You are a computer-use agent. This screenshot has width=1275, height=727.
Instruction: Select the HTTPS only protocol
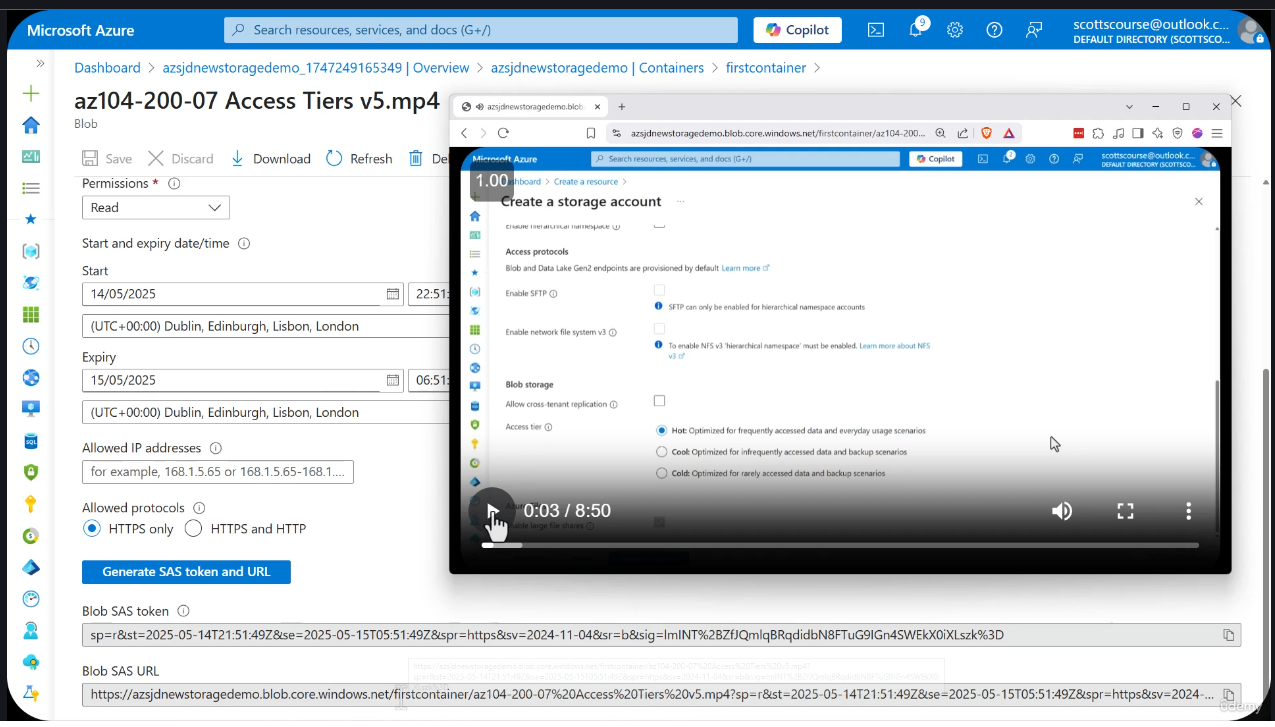[x=91, y=528]
